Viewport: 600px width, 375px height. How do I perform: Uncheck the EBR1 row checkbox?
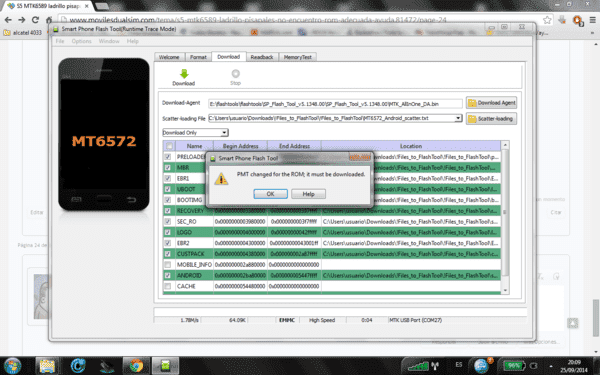168,178
